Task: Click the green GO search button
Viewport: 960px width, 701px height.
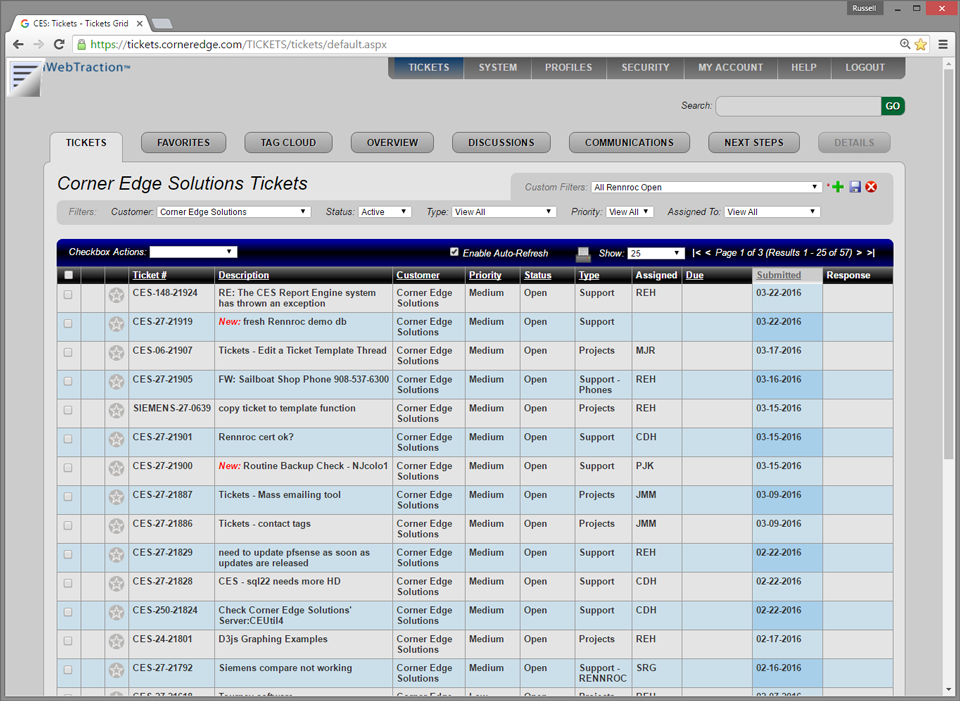Action: 893,106
